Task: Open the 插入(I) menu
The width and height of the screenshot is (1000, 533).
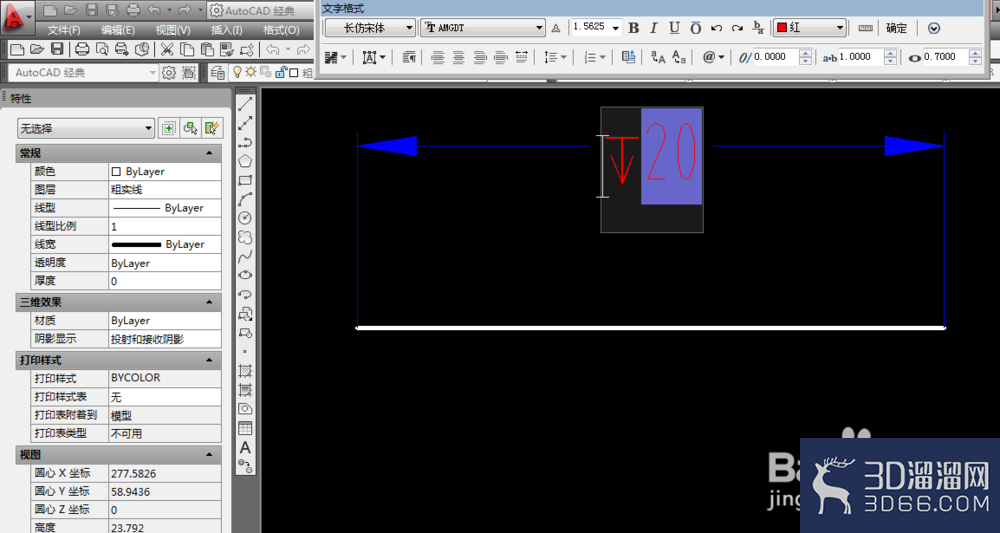Action: [x=226, y=30]
